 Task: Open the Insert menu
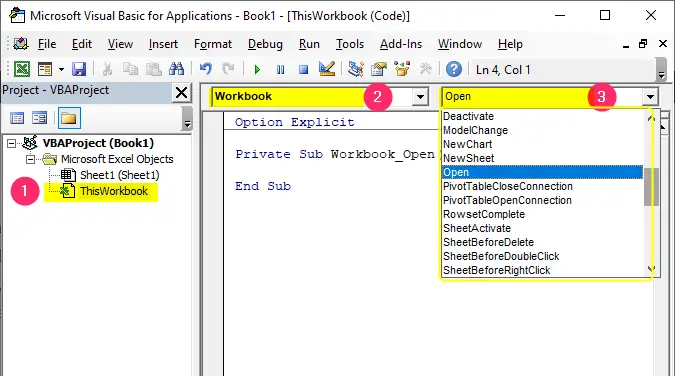(x=163, y=44)
